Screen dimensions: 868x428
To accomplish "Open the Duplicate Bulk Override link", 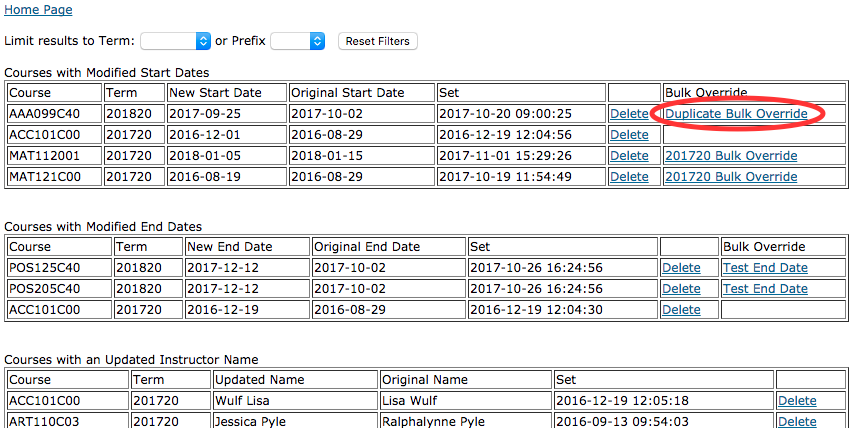I will pyautogui.click(x=736, y=114).
